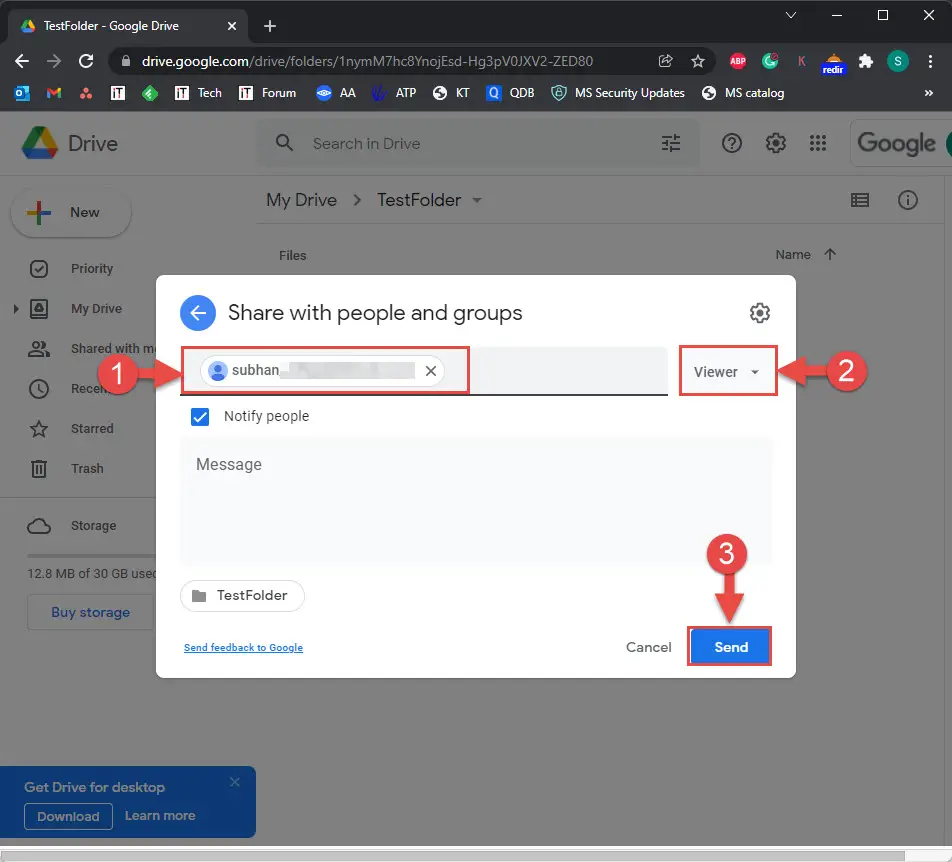The width and height of the screenshot is (952, 862).
Task: Open Shared with me in sidebar
Action: click(x=91, y=348)
